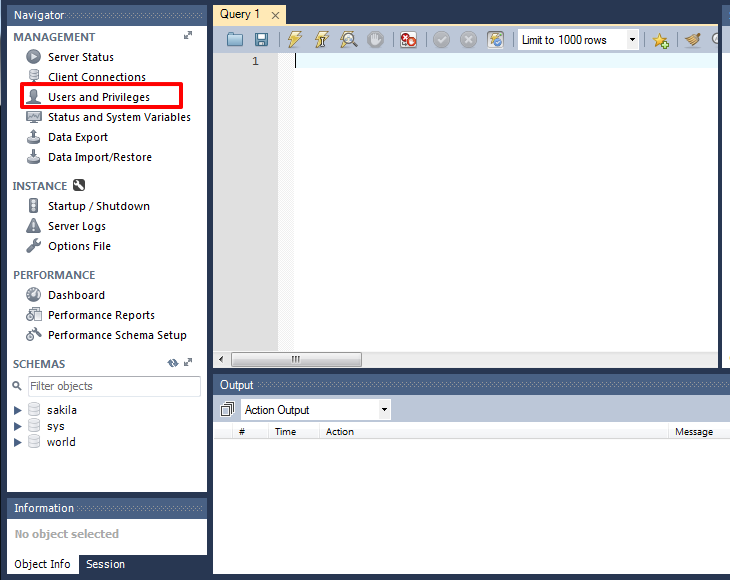Open Status and System Variables
The width and height of the screenshot is (730, 580).
pyautogui.click(x=119, y=117)
